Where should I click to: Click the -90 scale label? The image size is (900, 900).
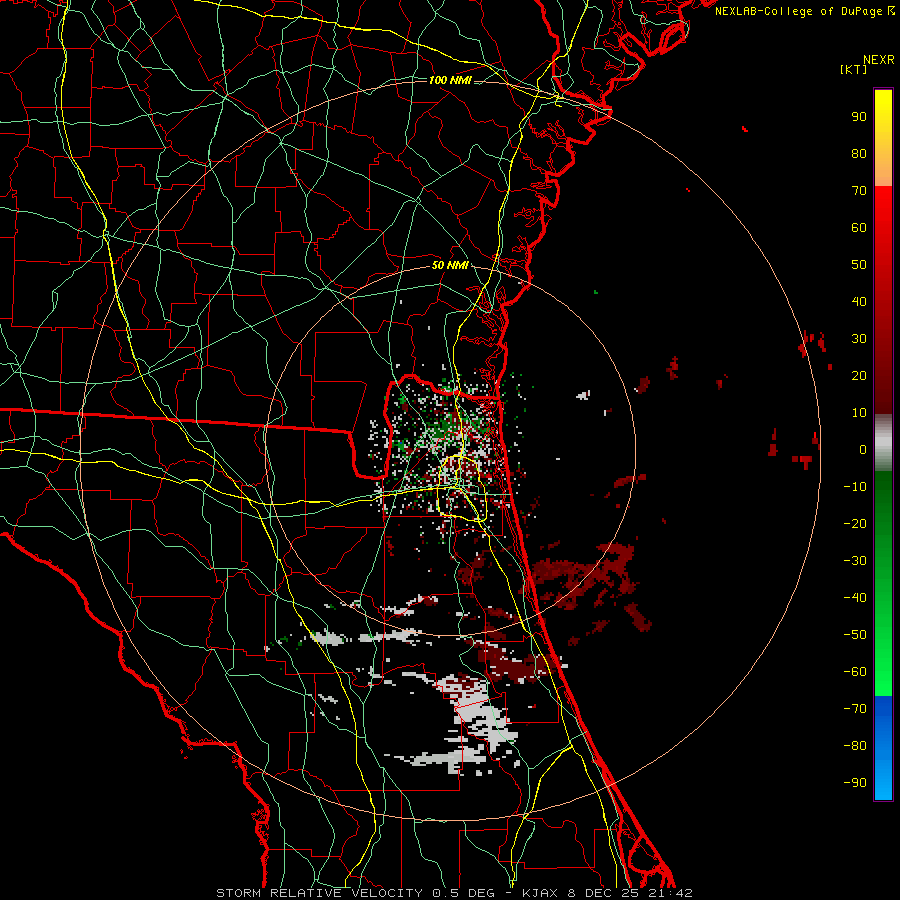point(855,783)
